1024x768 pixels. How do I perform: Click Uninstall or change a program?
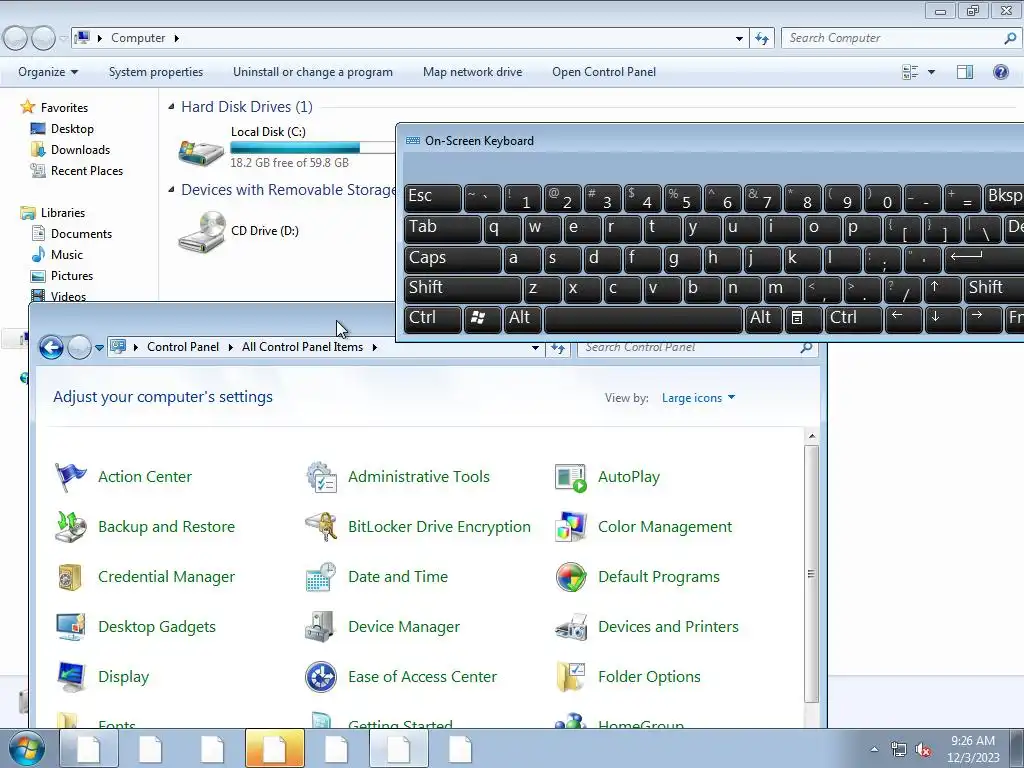pyautogui.click(x=313, y=72)
